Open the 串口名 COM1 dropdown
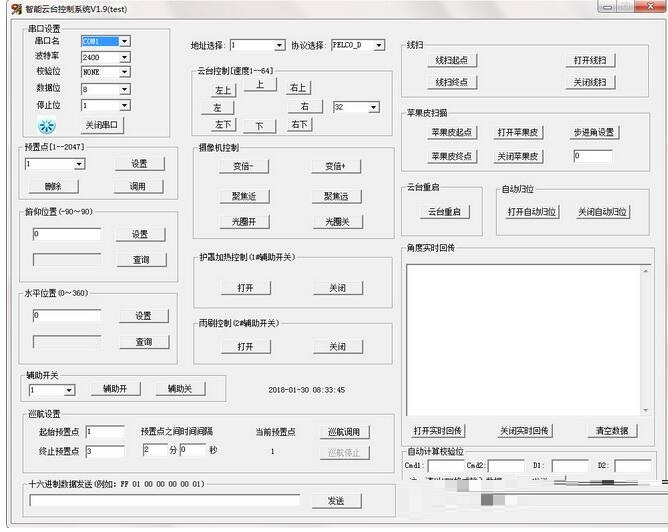 click(x=124, y=42)
